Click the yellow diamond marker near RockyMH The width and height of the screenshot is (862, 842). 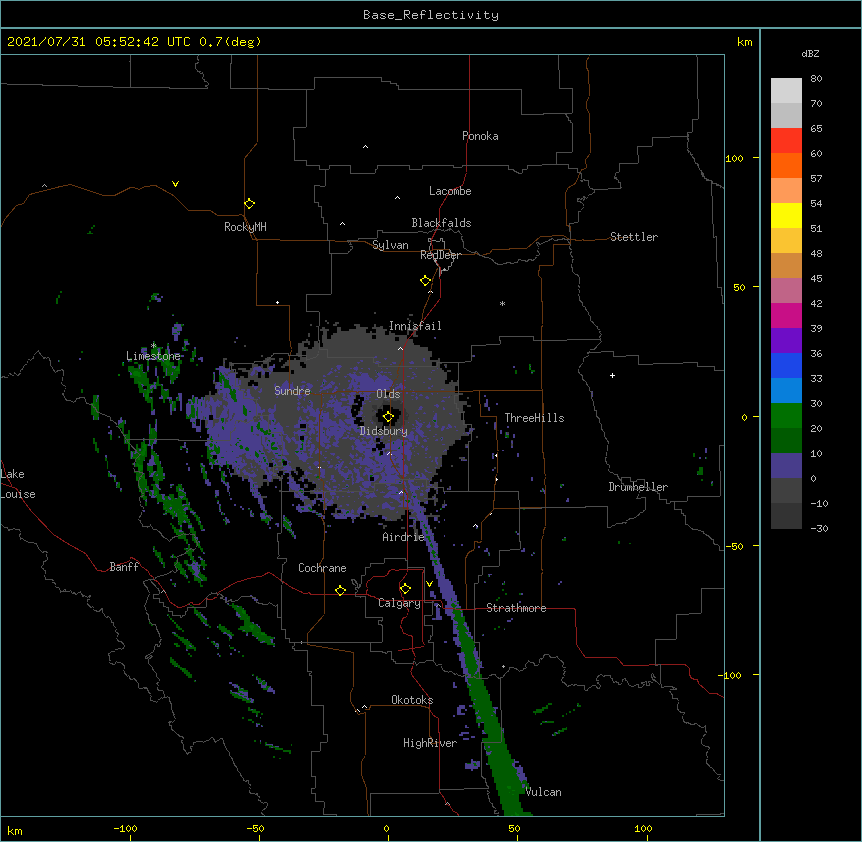pos(249,204)
